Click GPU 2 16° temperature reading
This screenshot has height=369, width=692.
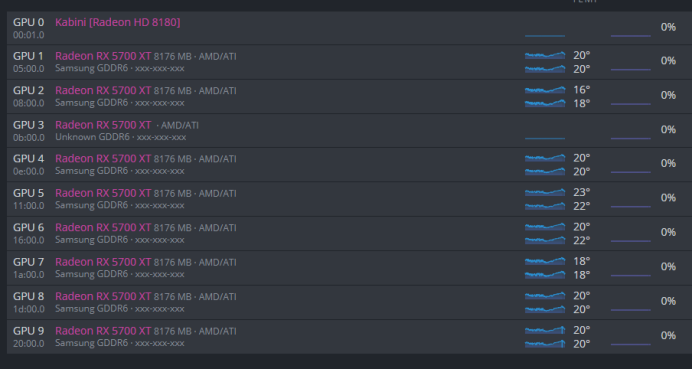pos(582,90)
